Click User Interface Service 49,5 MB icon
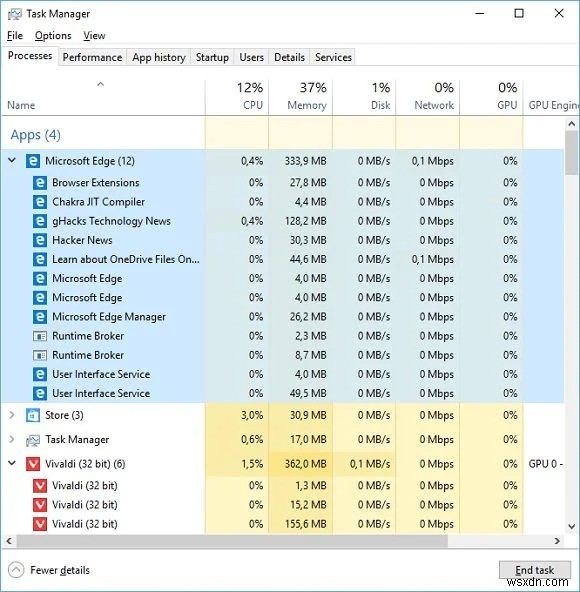 coord(40,393)
